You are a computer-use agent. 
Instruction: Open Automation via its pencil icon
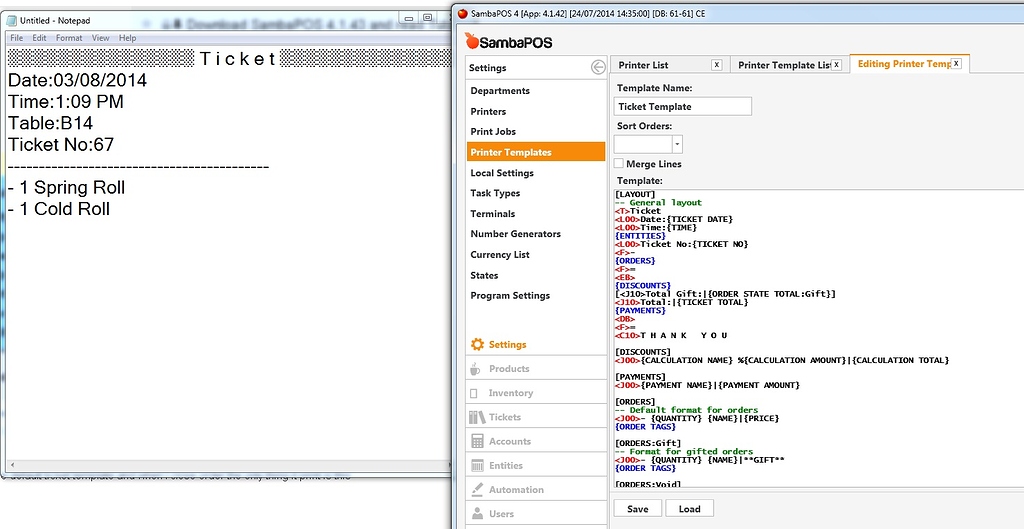(476, 490)
